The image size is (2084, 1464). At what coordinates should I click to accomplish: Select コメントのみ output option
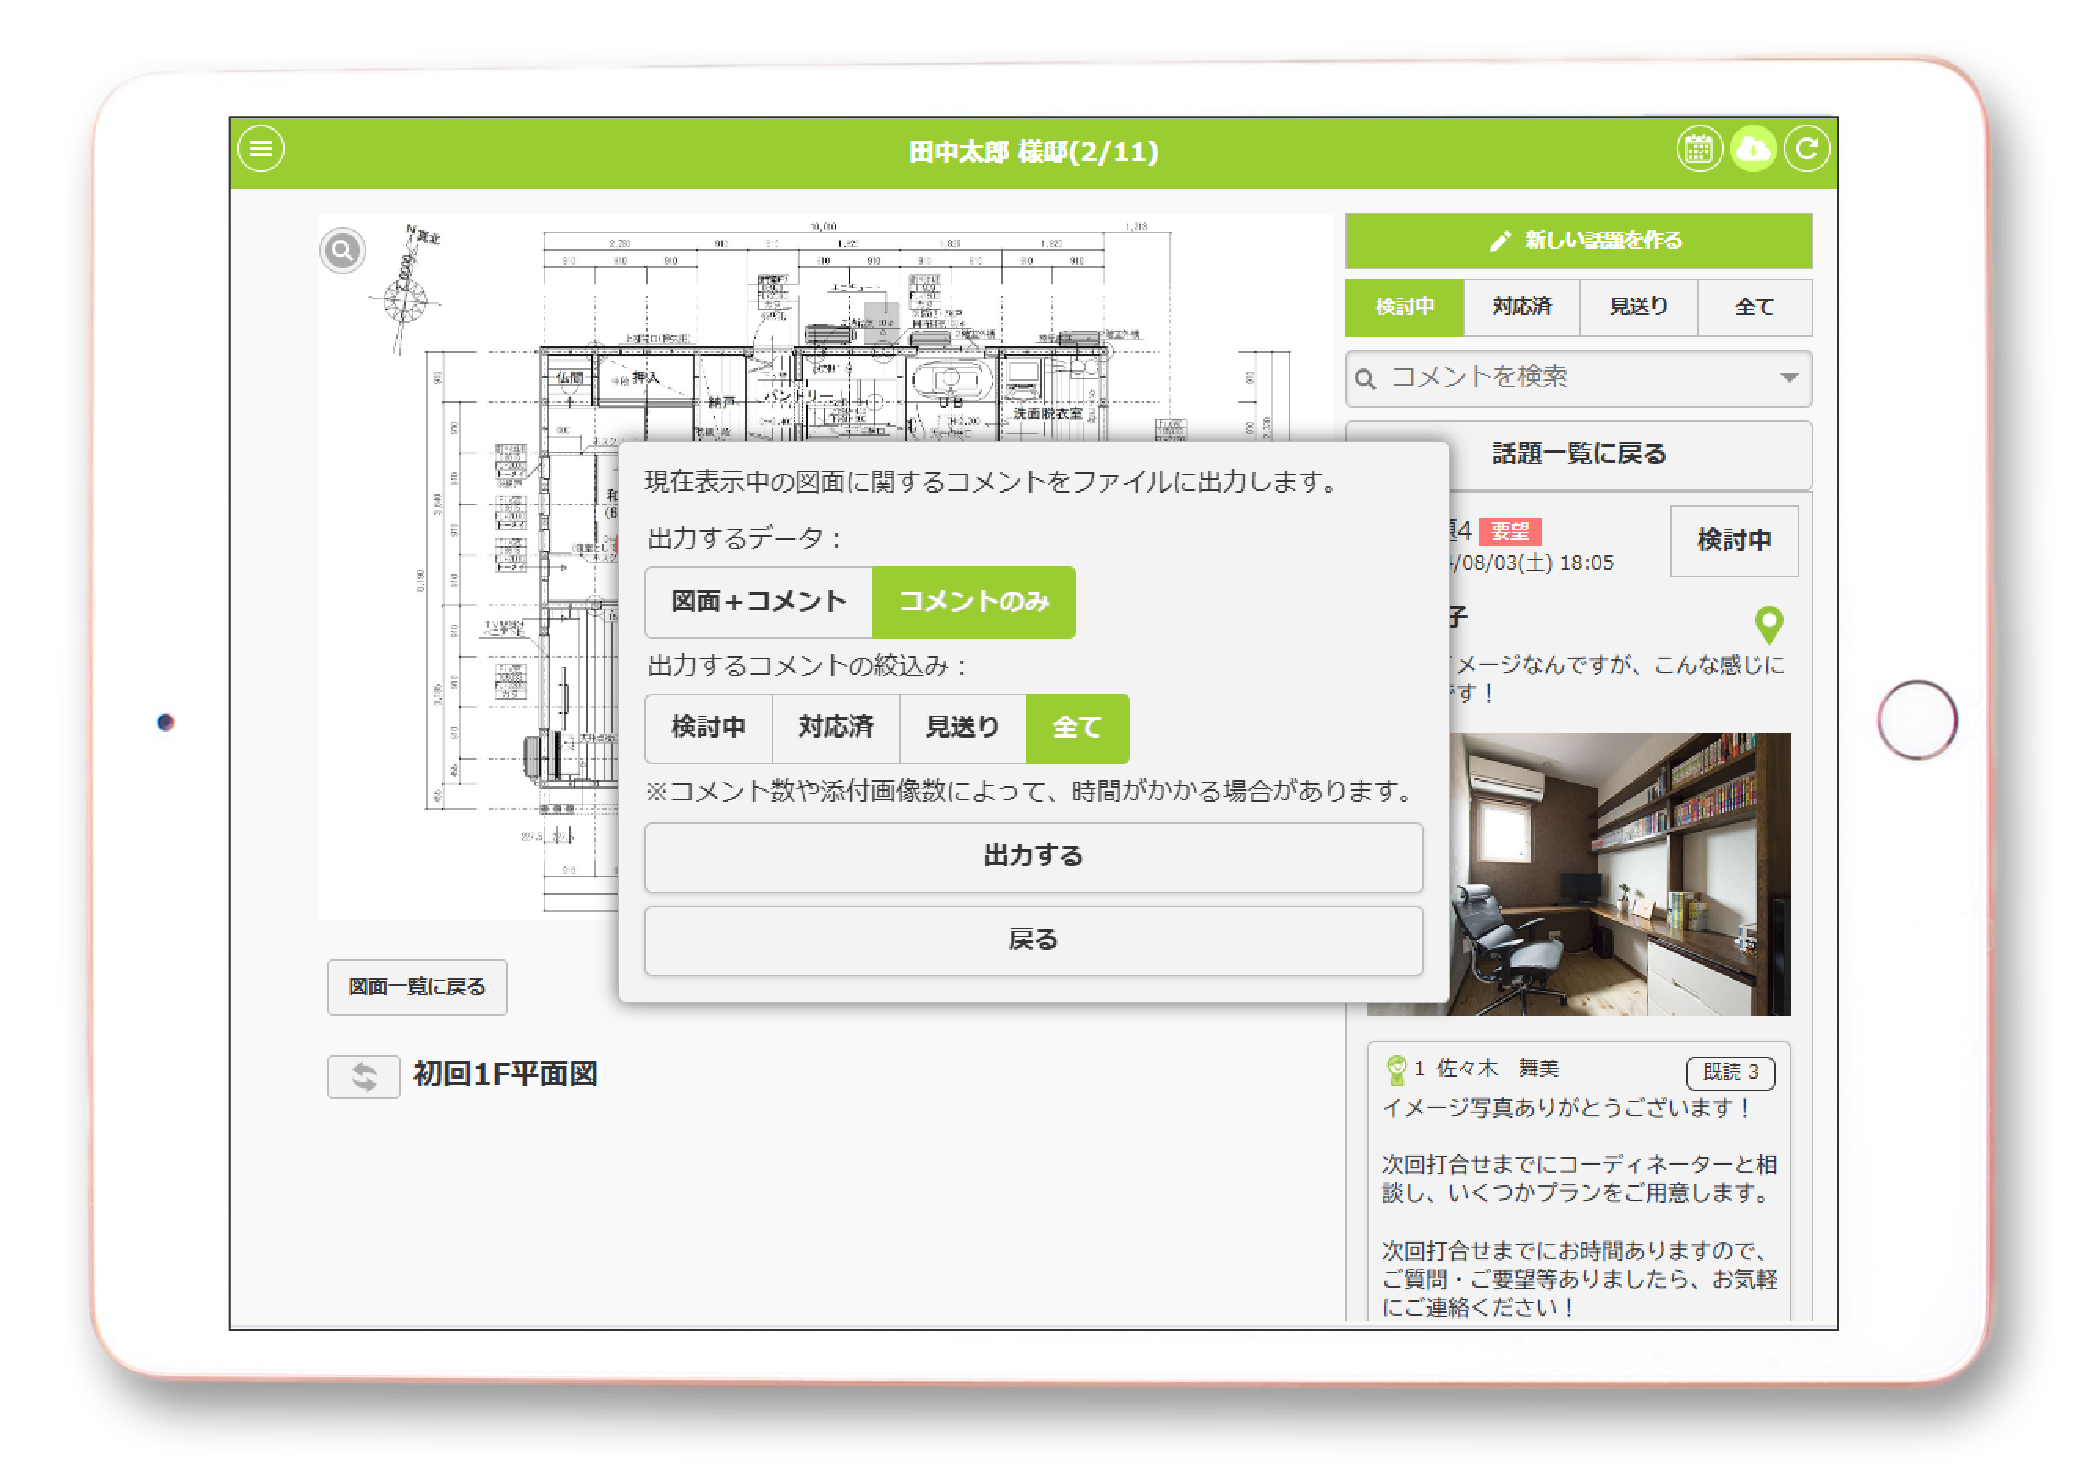(973, 602)
